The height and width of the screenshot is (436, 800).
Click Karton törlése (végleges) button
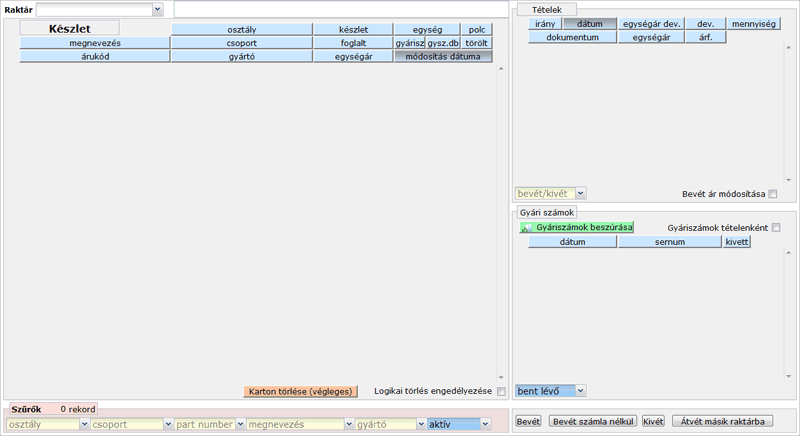click(300, 391)
